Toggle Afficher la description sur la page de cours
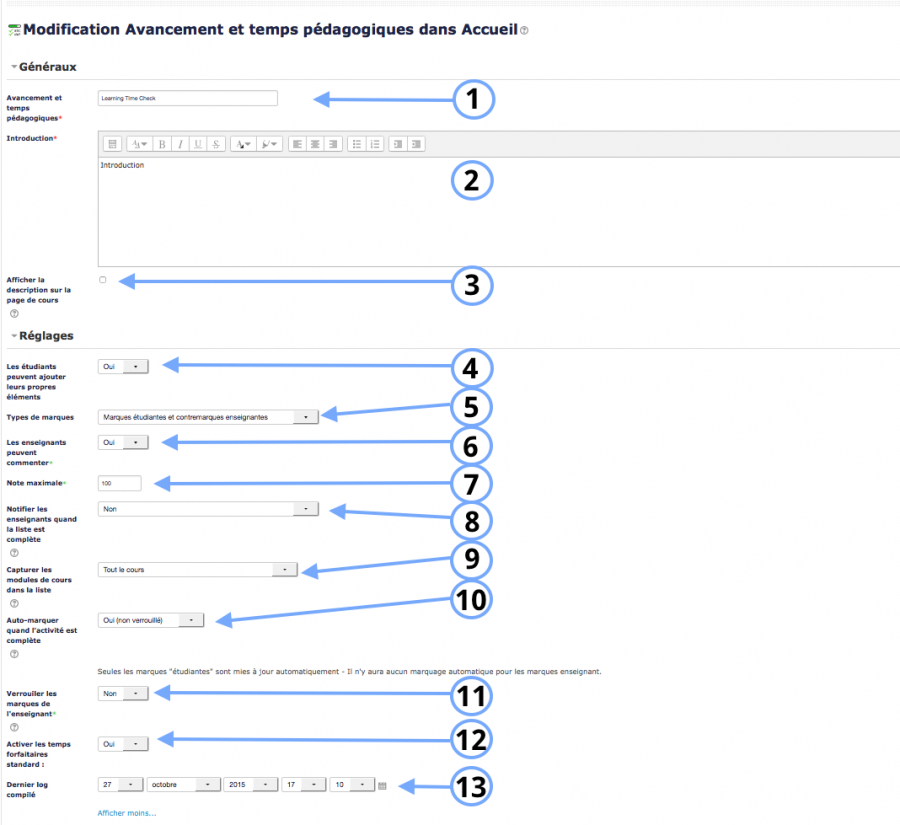 click(101, 280)
